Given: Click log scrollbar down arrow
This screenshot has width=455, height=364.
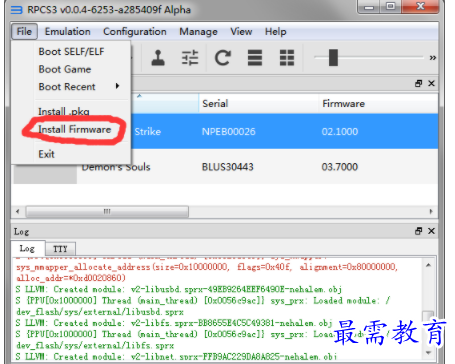Looking at the screenshot, I should [429, 353].
